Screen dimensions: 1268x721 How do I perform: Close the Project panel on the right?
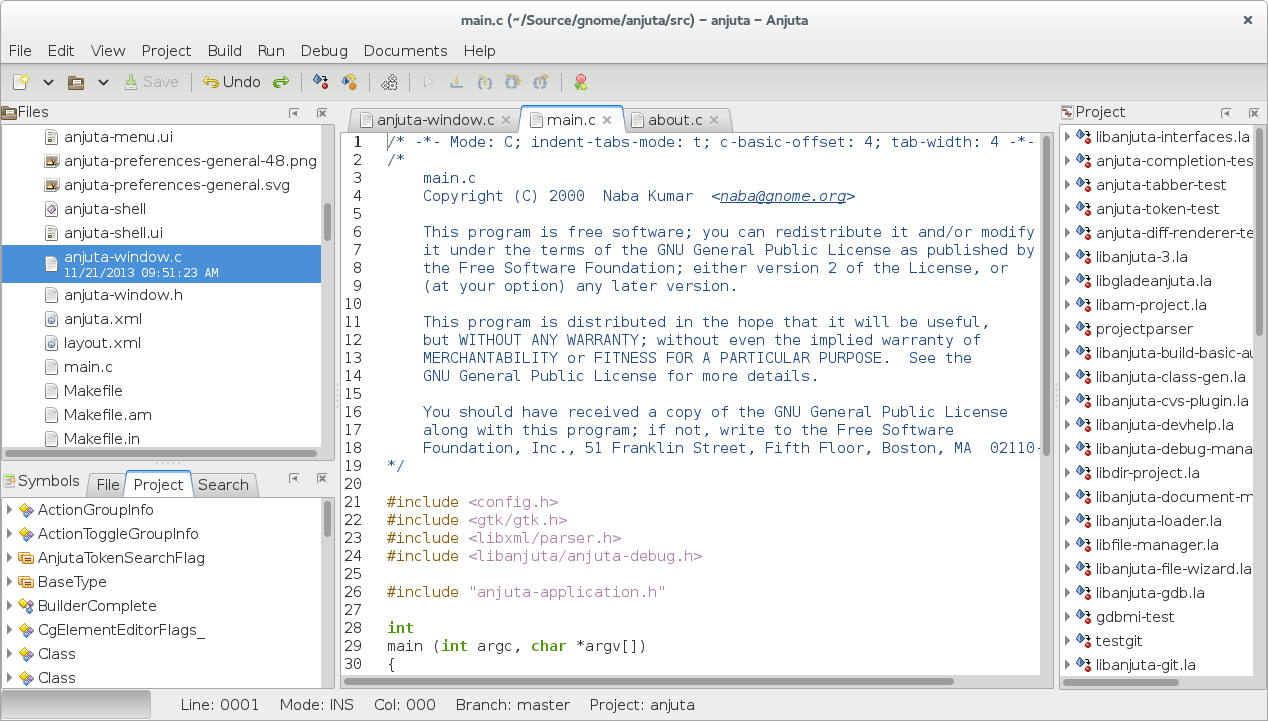point(1253,113)
